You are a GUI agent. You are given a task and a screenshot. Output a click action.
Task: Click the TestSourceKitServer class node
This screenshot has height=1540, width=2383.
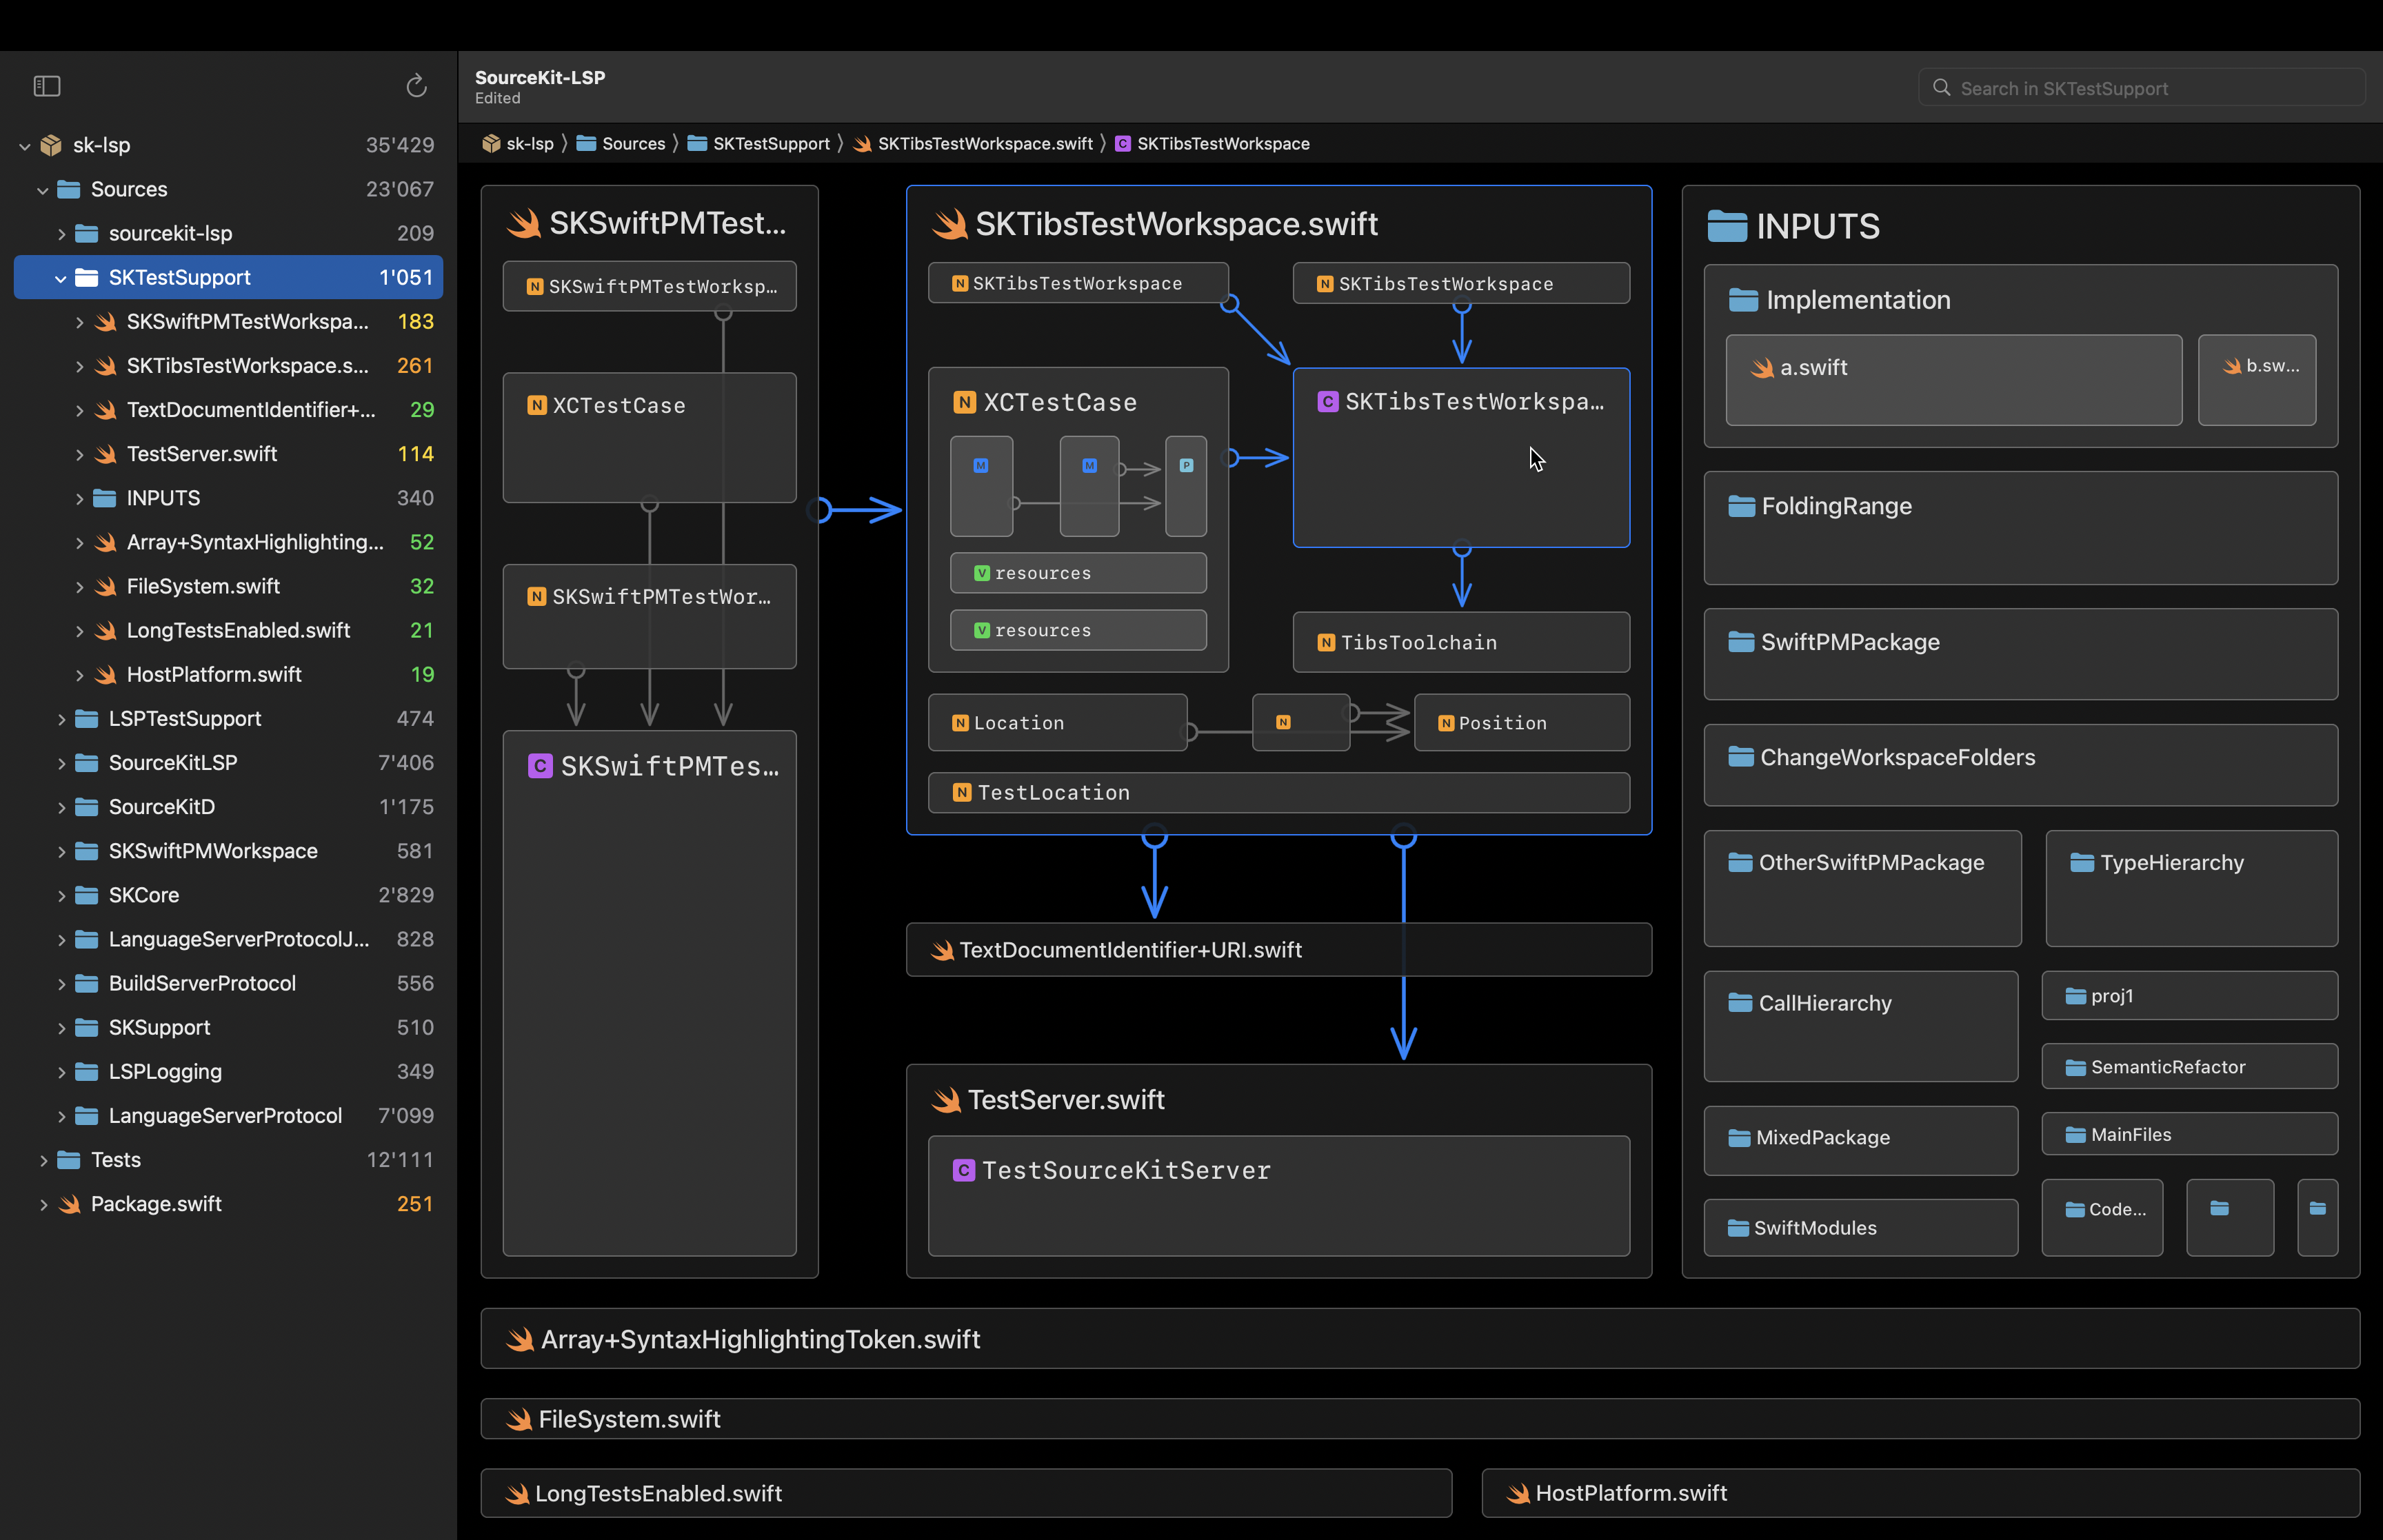pos(1278,1195)
